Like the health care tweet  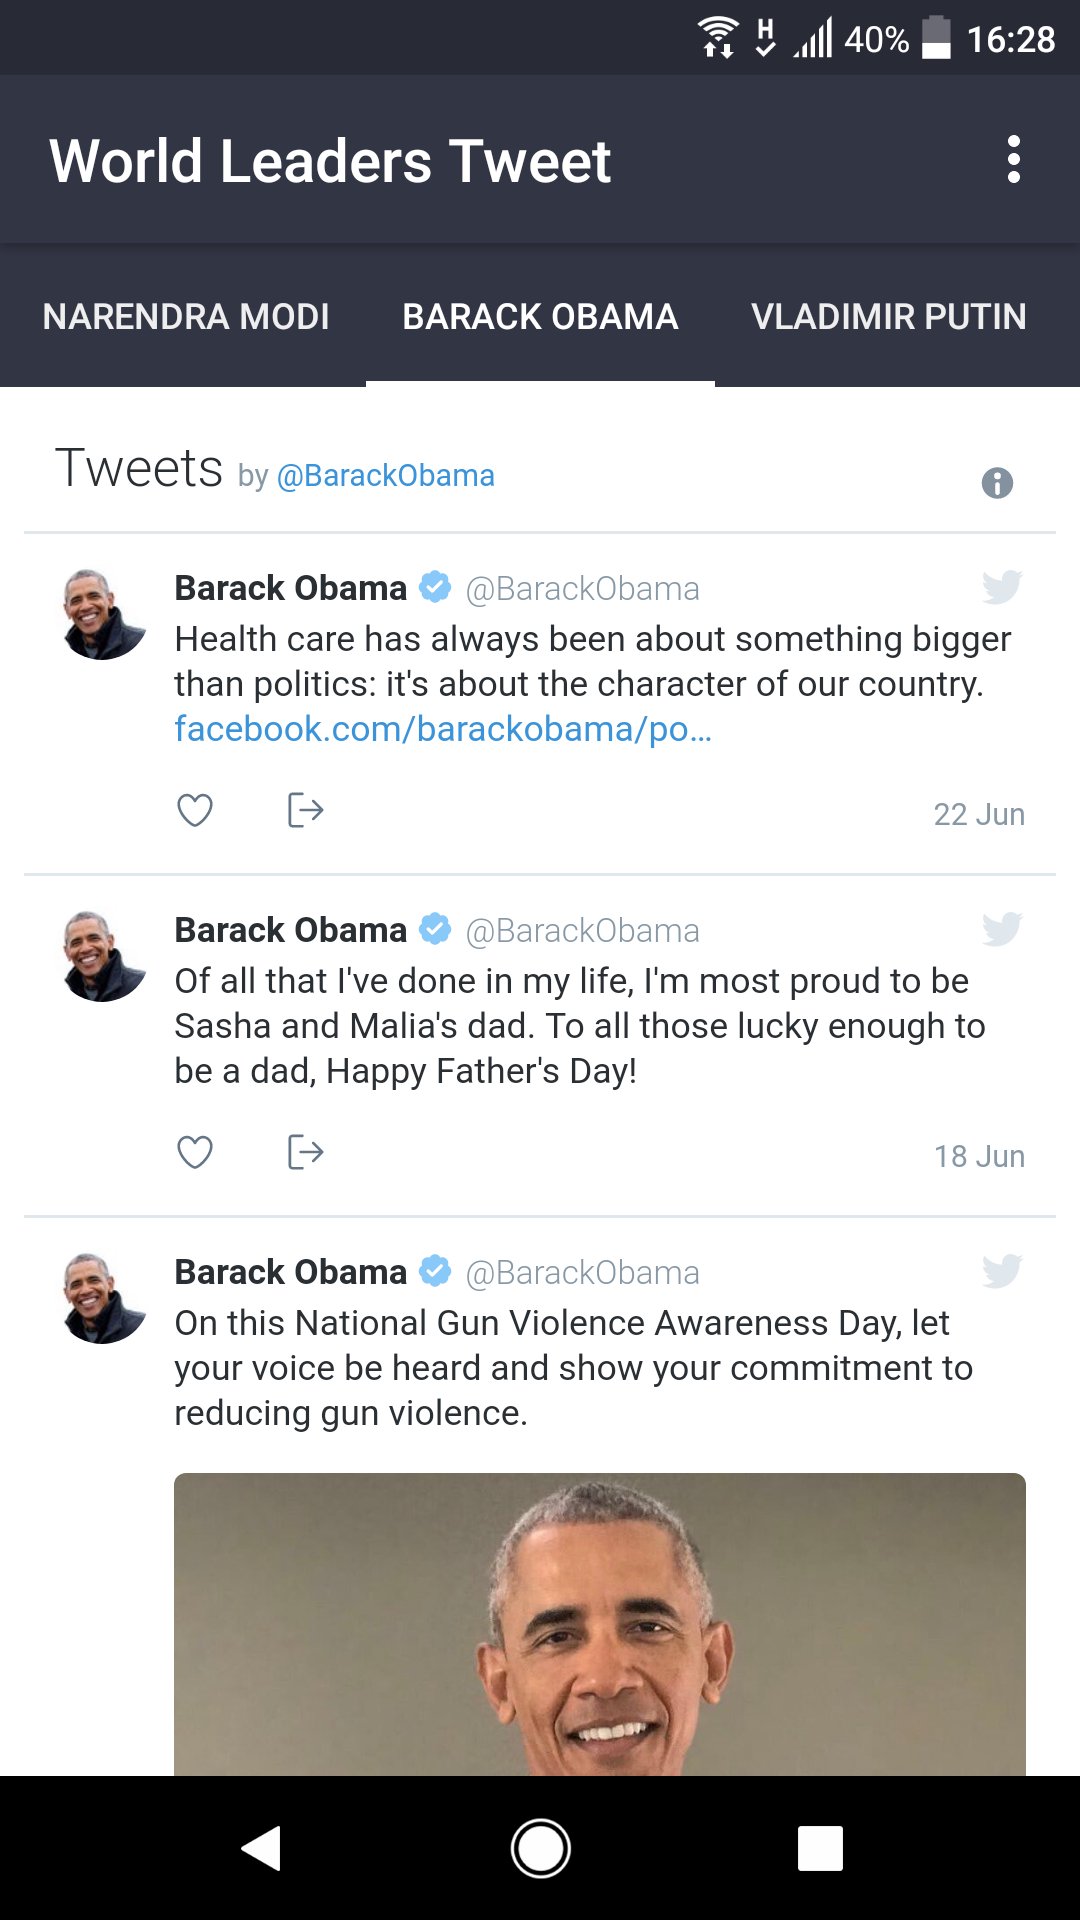point(195,812)
